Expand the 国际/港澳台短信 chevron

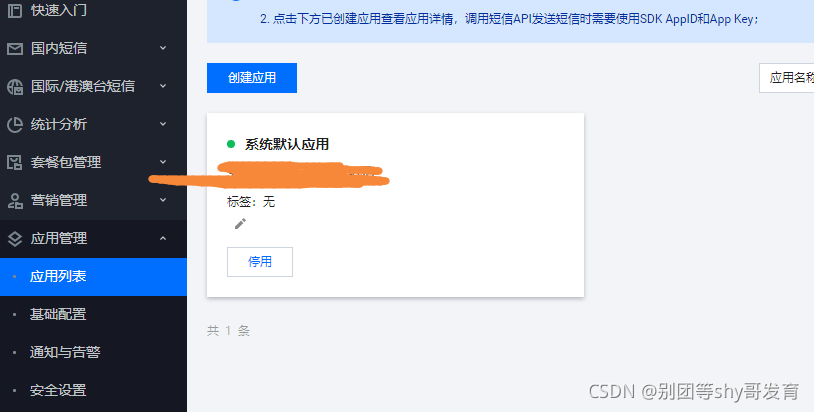163,86
